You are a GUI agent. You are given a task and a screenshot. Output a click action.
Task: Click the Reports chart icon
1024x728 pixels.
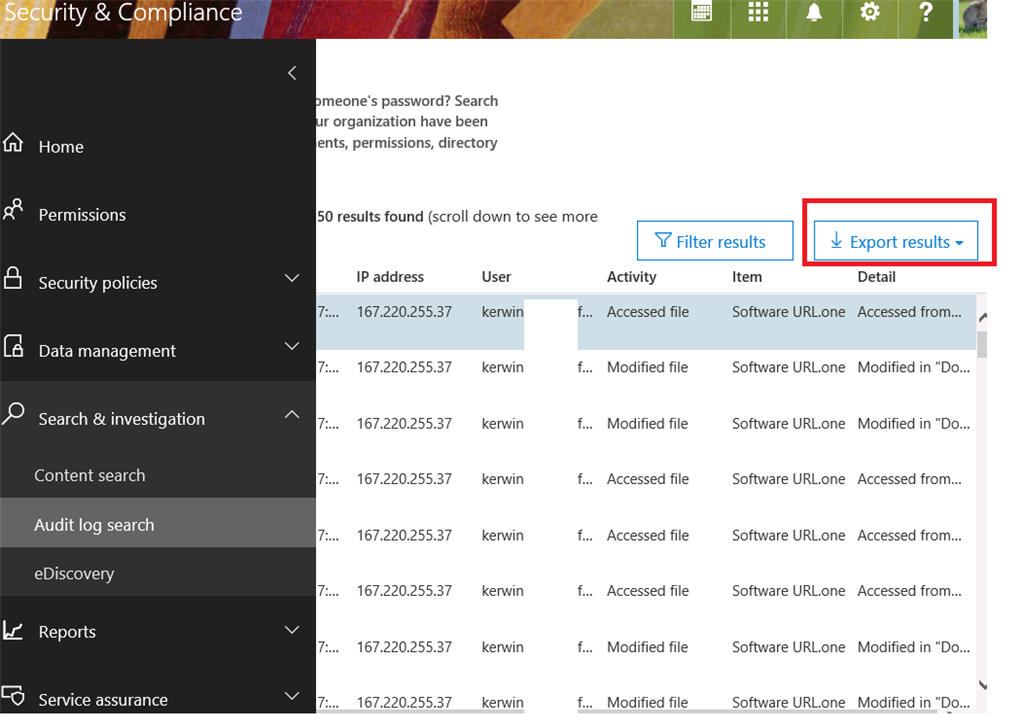13,630
